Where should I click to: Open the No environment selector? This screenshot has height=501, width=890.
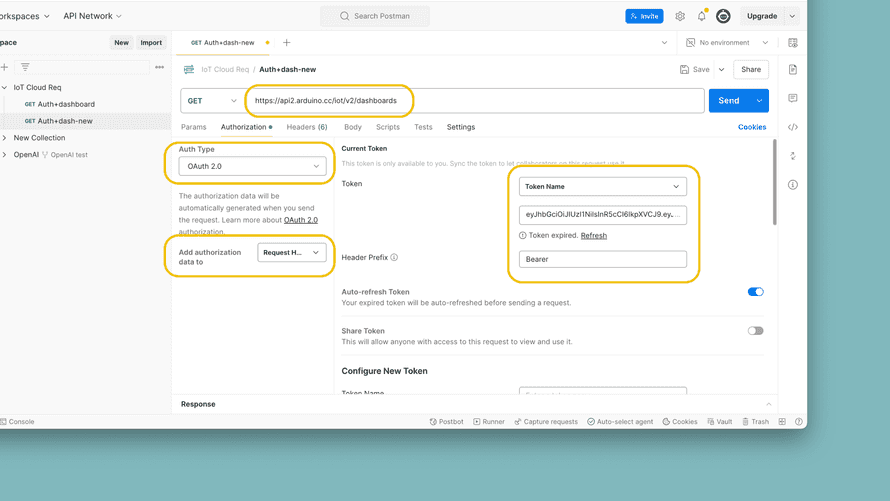(x=727, y=43)
